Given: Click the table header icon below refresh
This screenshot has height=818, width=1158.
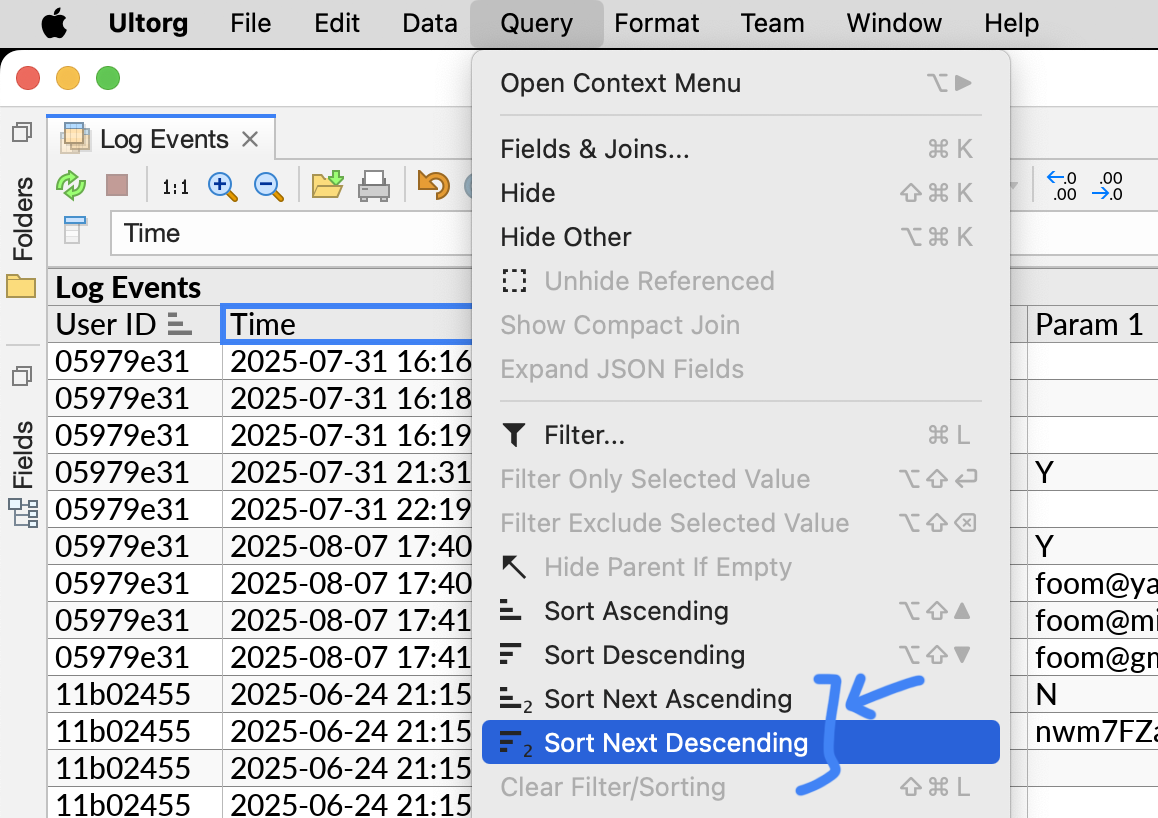Looking at the screenshot, I should [x=74, y=231].
